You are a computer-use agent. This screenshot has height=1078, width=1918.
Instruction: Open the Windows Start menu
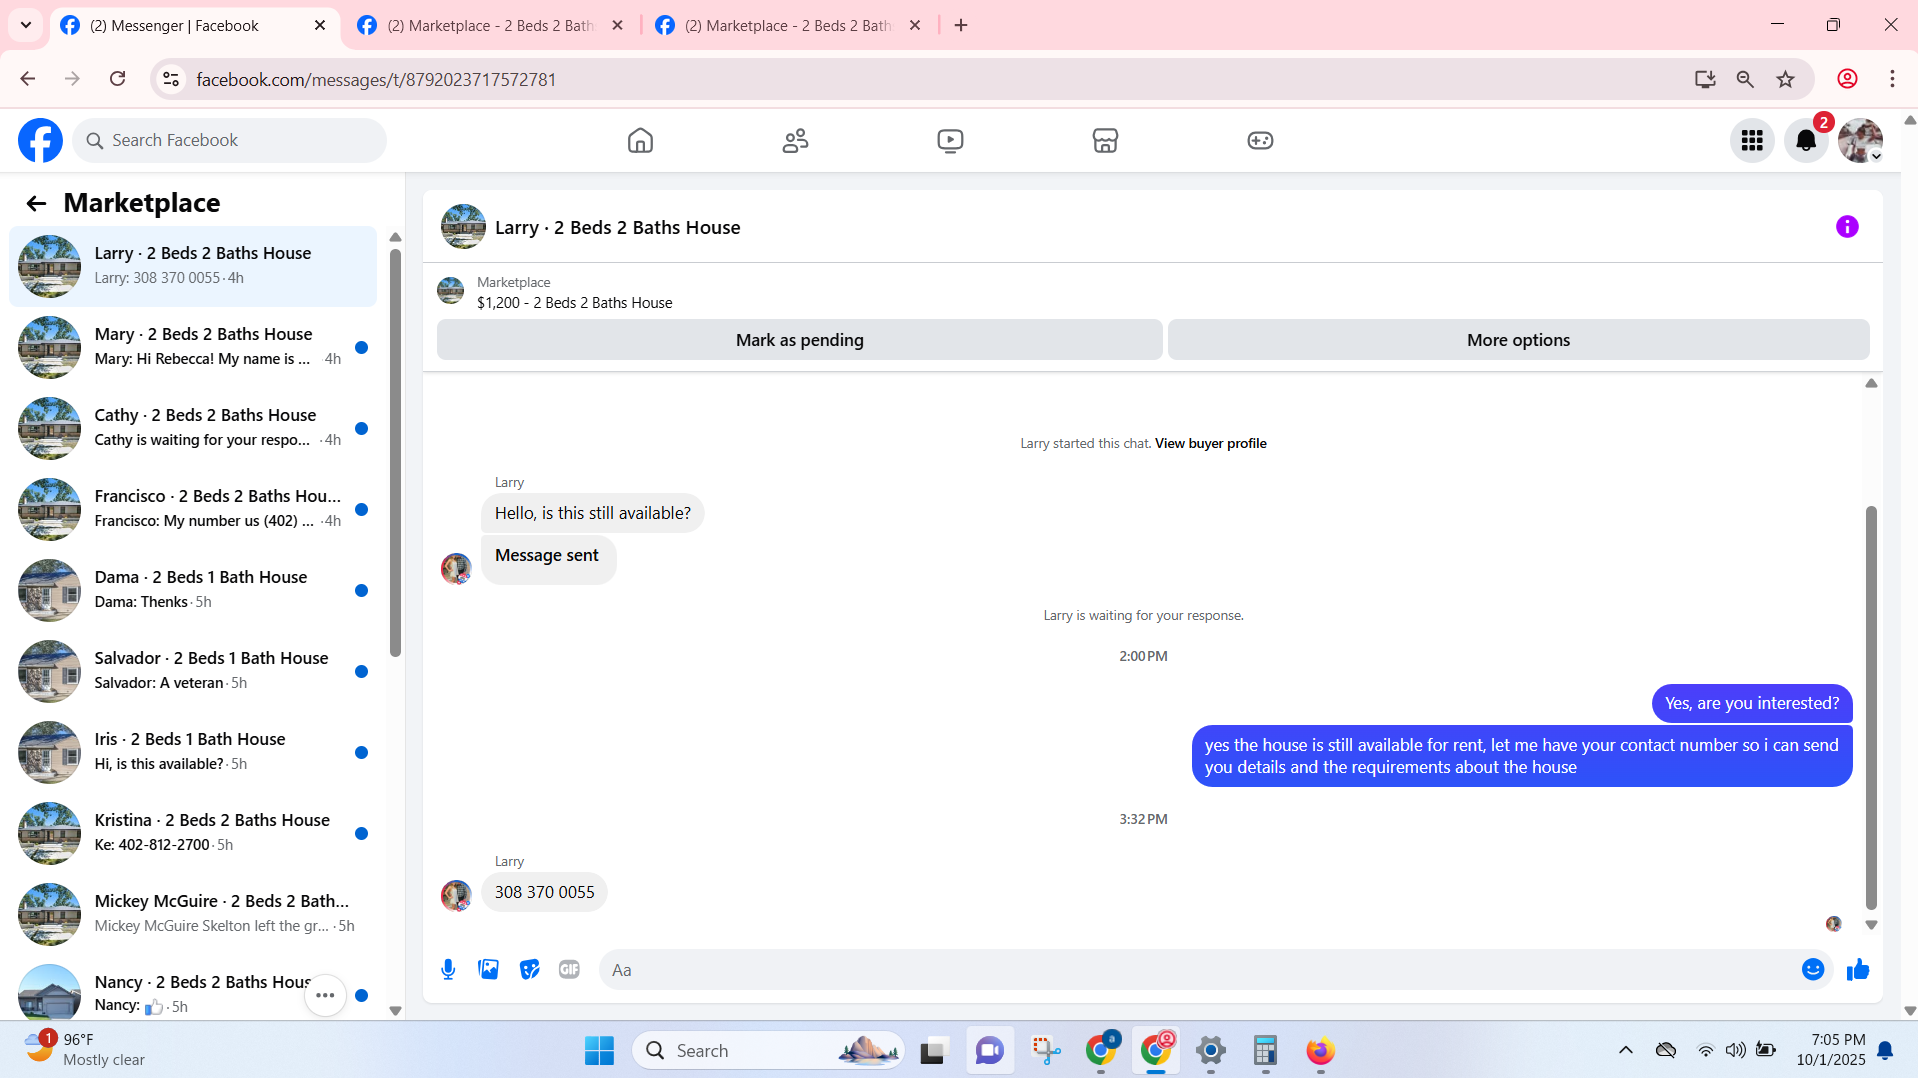(599, 1051)
